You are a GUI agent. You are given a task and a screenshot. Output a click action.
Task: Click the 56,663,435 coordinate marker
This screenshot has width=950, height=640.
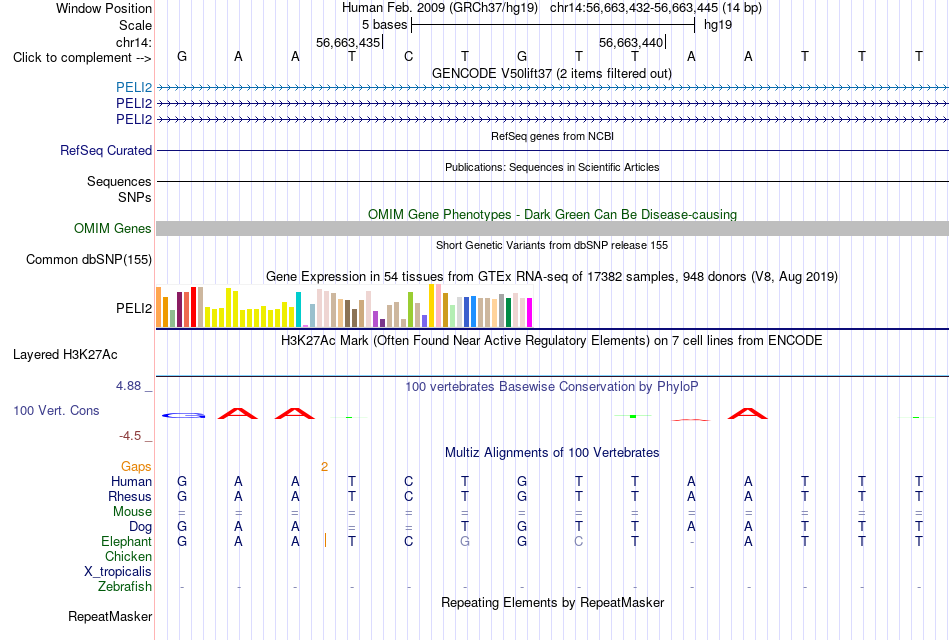click(348, 42)
